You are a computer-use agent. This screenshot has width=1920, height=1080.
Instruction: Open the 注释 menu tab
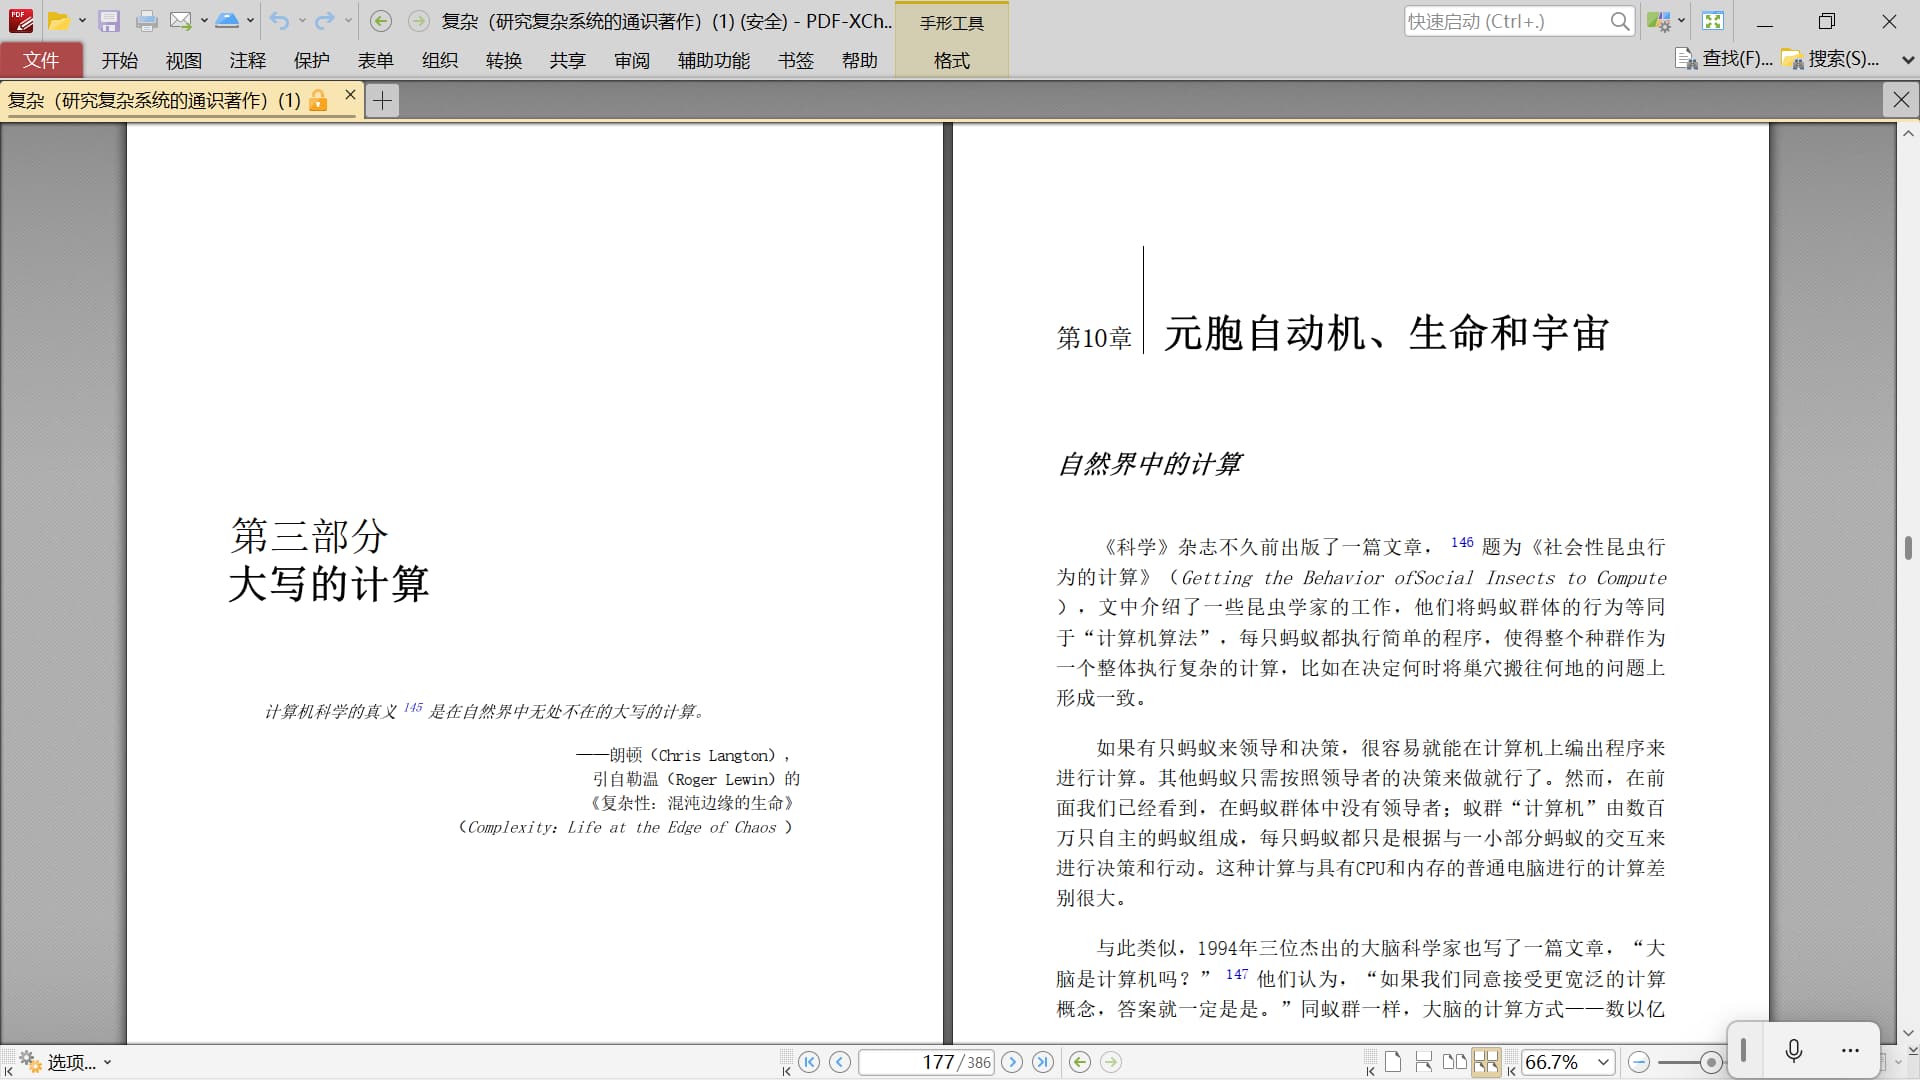point(247,60)
